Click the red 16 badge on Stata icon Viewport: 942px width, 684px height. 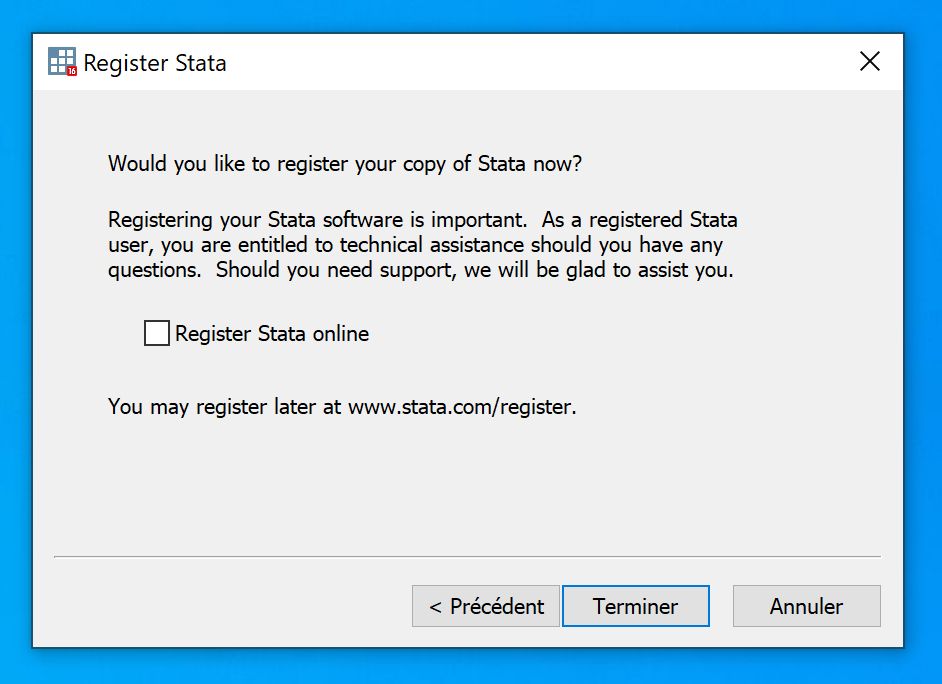(x=72, y=71)
